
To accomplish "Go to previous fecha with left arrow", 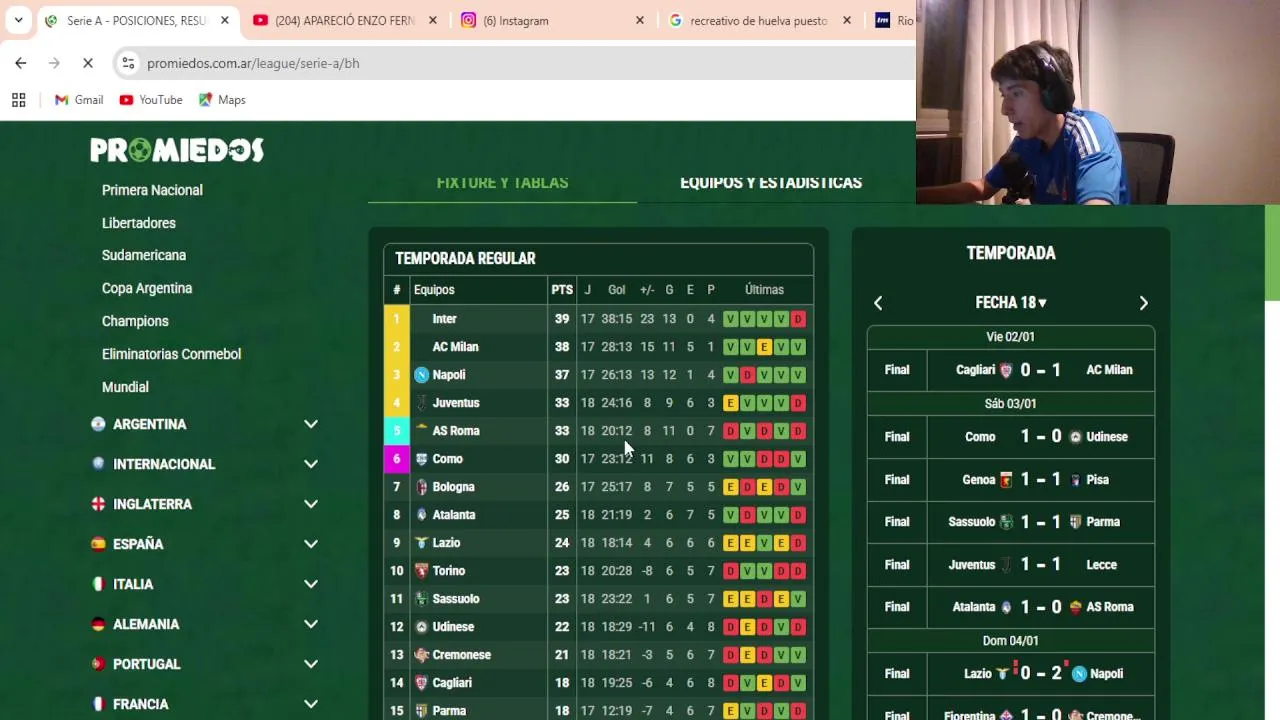I will (878, 303).
